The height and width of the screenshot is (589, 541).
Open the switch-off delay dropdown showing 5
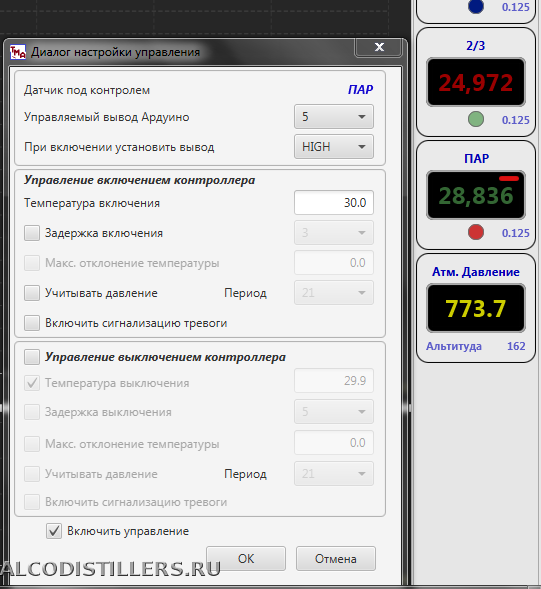pyautogui.click(x=334, y=412)
